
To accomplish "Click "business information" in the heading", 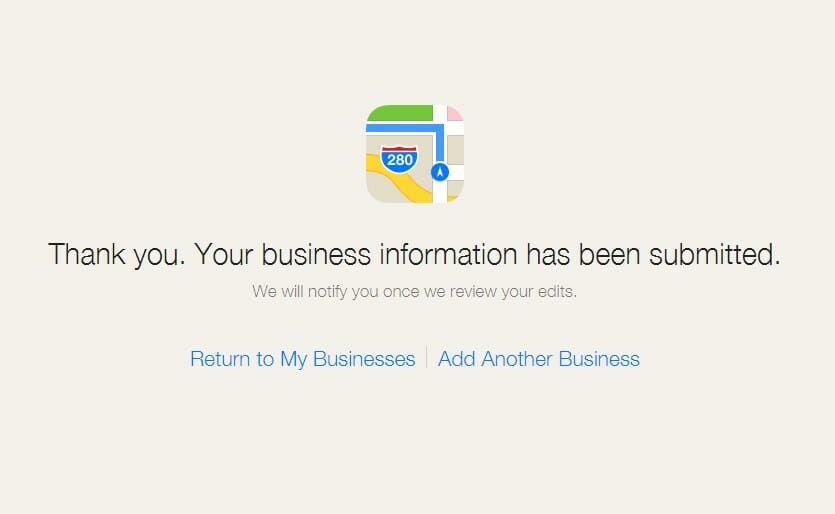I will click(389, 254).
